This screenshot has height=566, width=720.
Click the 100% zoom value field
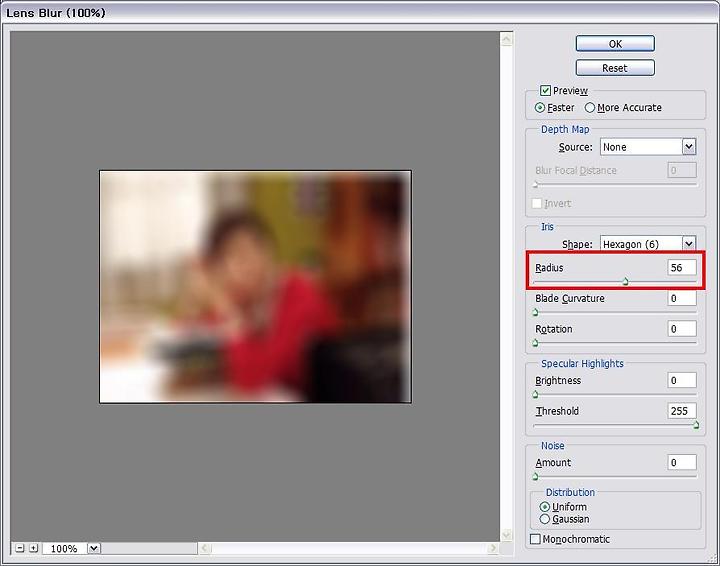point(64,548)
